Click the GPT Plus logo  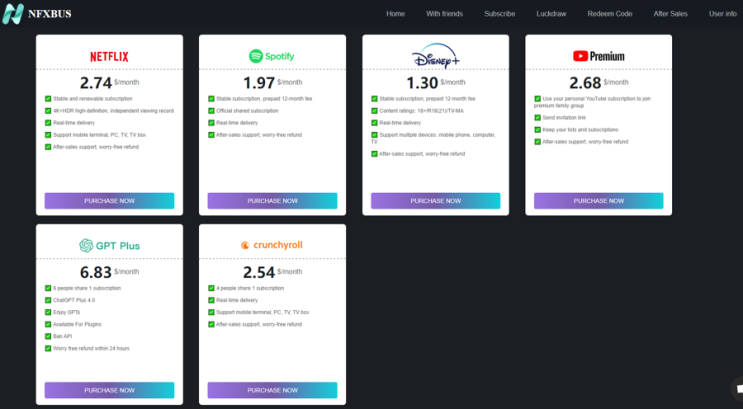click(x=109, y=245)
